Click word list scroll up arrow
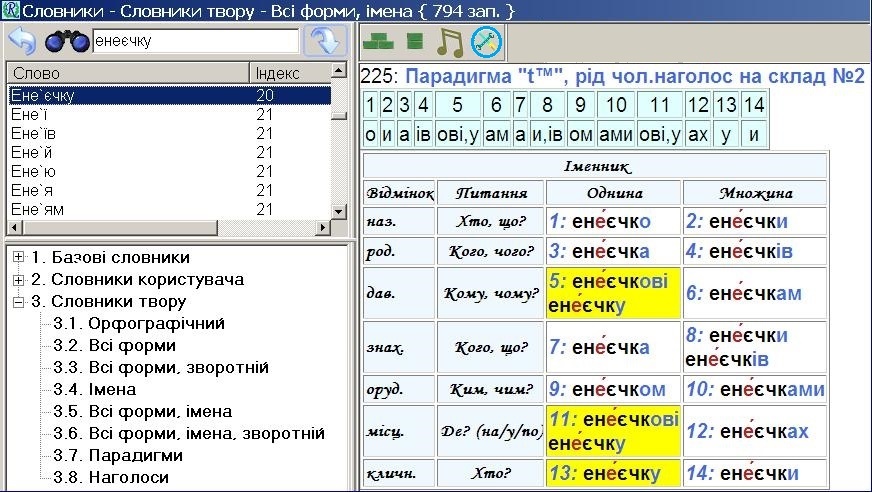The image size is (872, 492). 339,71
